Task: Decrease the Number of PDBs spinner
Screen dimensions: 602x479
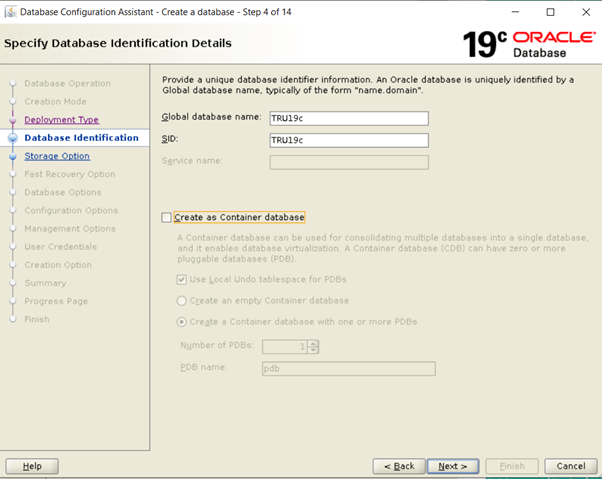Action: 313,350
